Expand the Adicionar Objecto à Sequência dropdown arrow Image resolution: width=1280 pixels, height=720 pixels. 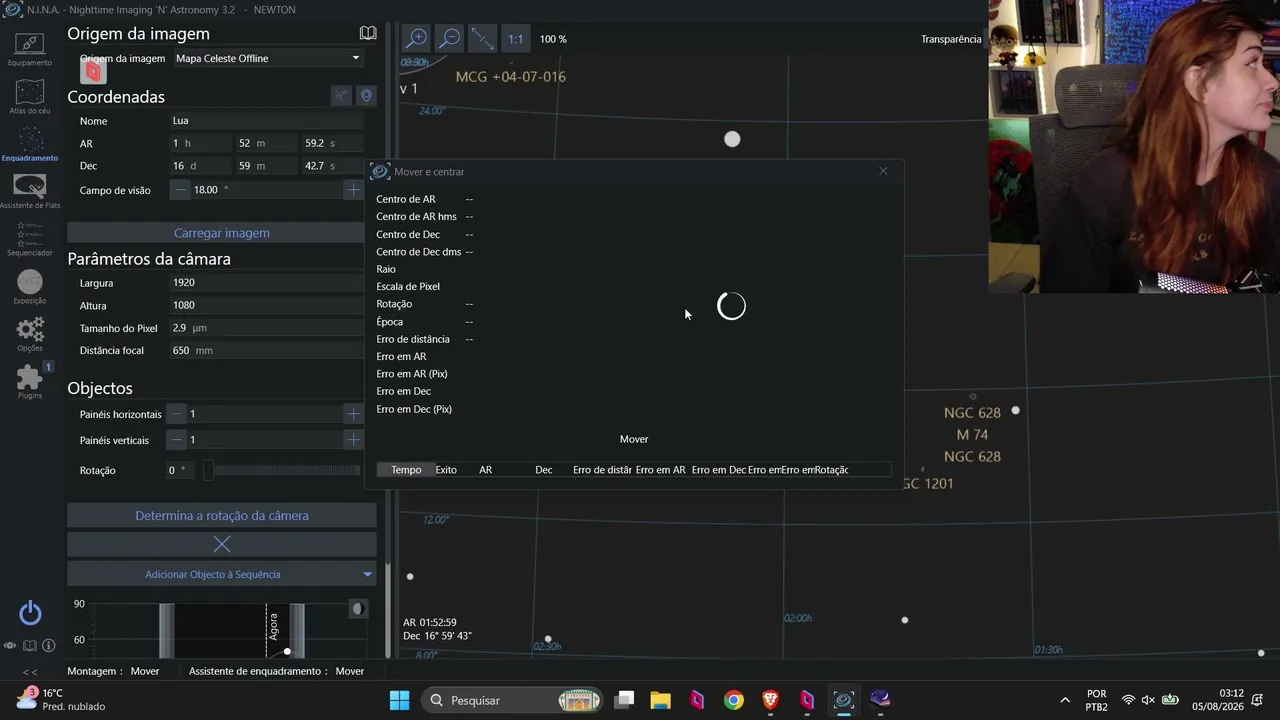click(x=368, y=574)
